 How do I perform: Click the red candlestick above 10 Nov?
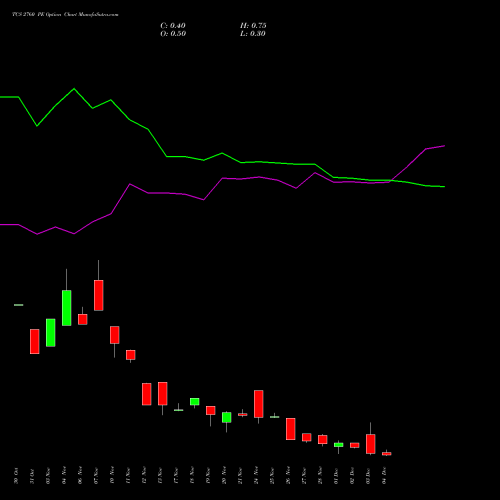click(115, 335)
